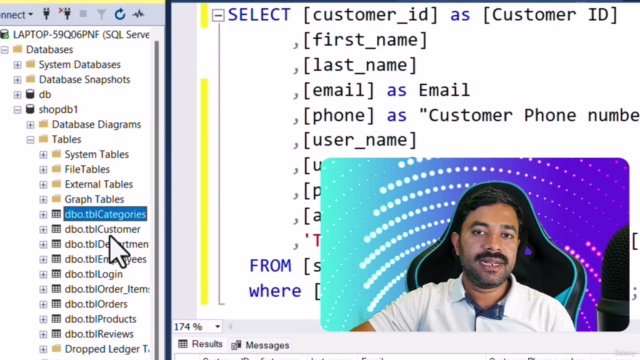Select dbo.tblOrders table
Screen dimensions: 640x360
96,304
